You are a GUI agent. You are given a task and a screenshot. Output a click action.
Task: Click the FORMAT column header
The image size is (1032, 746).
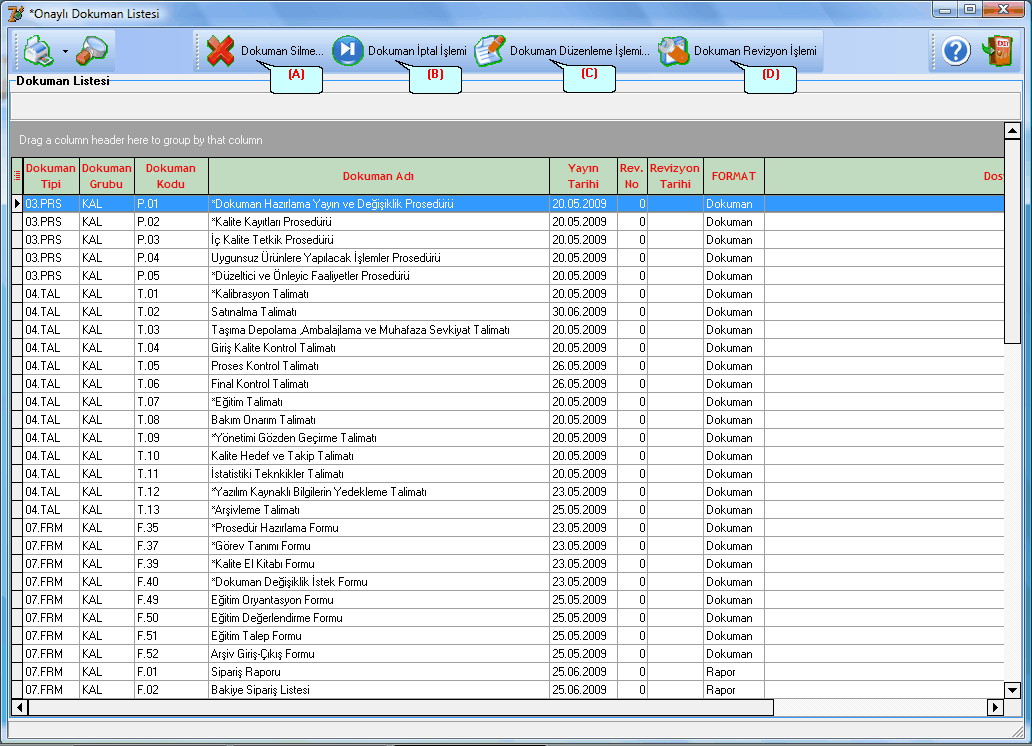click(734, 176)
